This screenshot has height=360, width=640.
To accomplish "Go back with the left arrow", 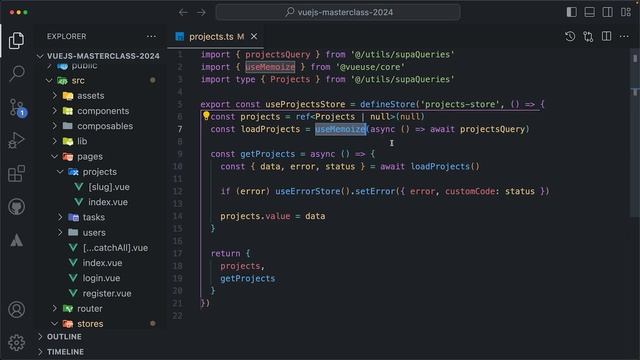I will [x=183, y=13].
